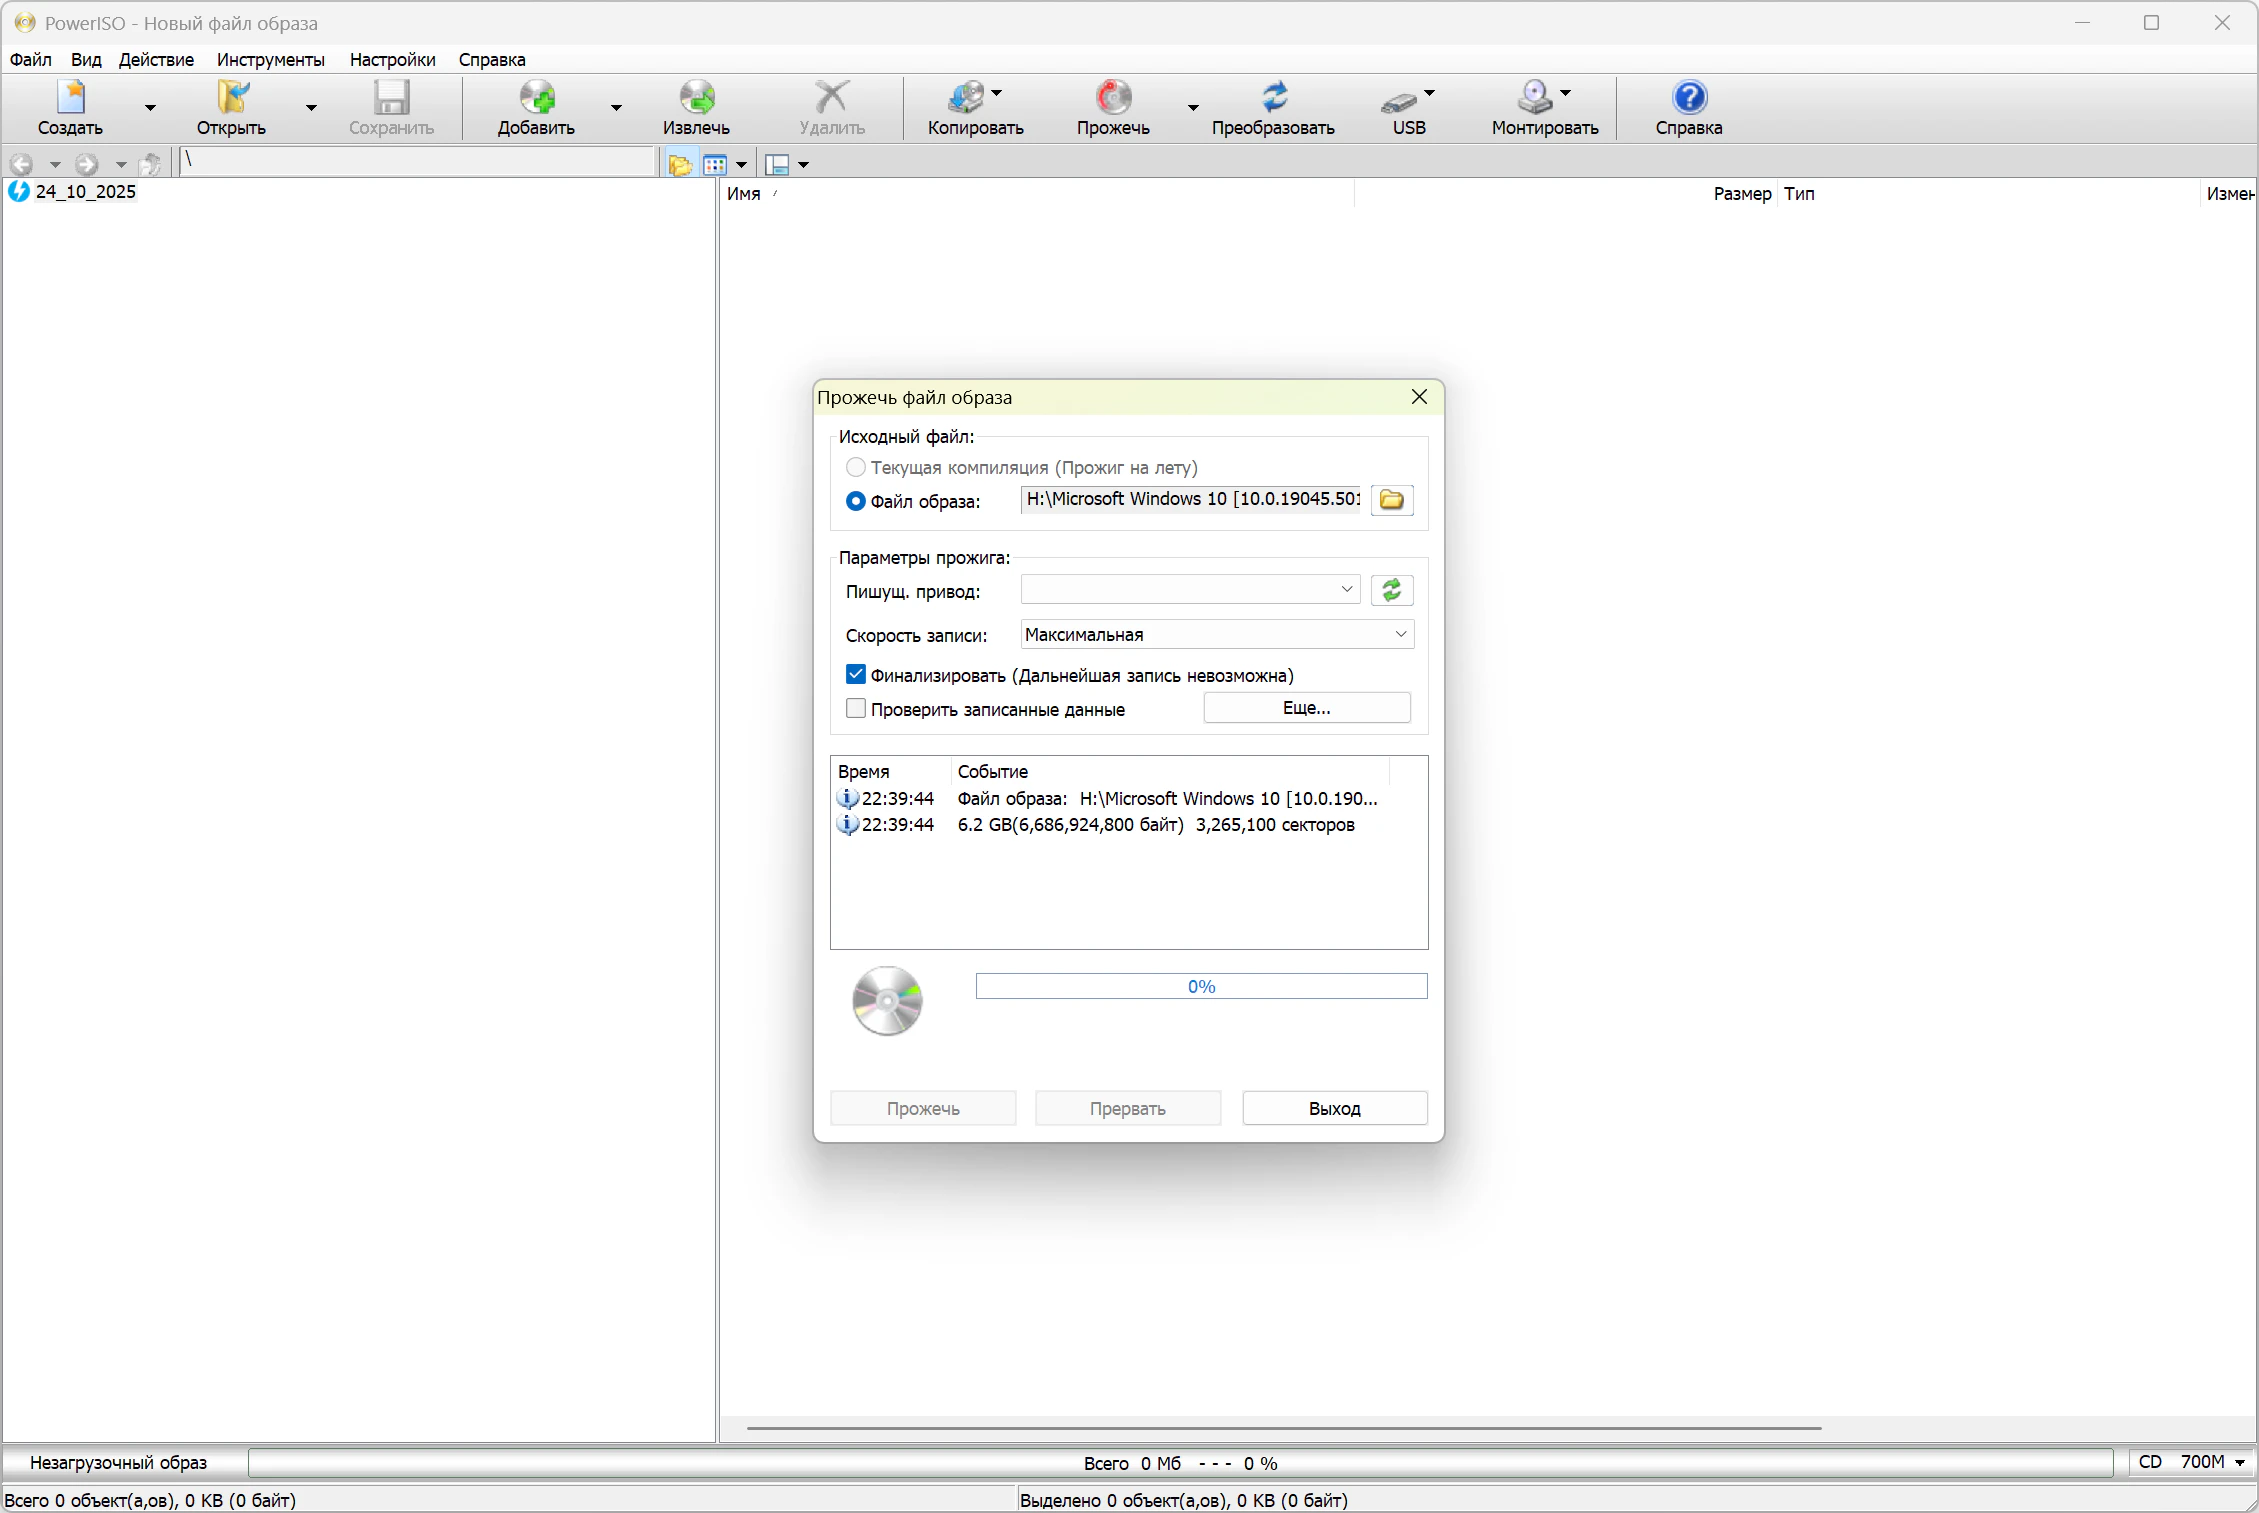2259x1513 pixels.
Task: Open the Действие menu
Action: pyautogui.click(x=156, y=60)
